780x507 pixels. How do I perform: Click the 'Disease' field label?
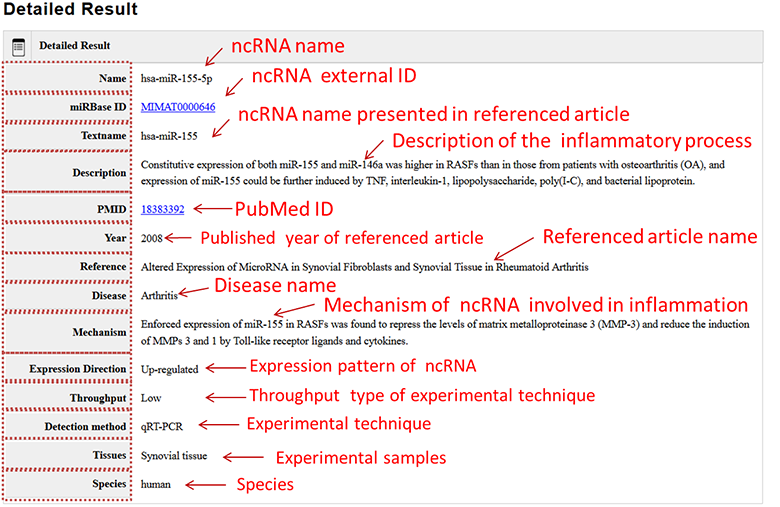pos(109,296)
